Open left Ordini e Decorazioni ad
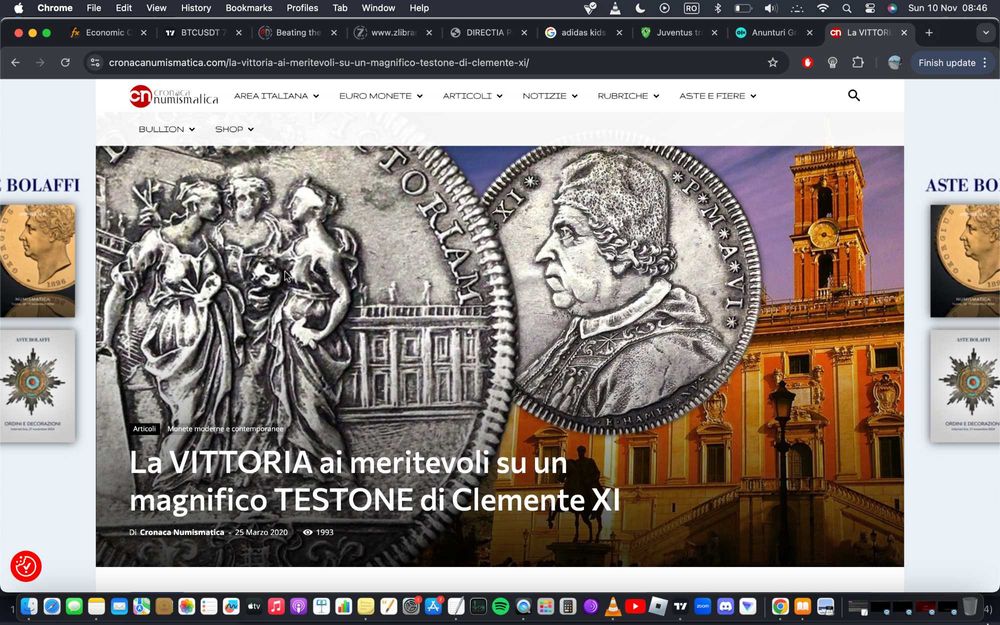 click(38, 385)
